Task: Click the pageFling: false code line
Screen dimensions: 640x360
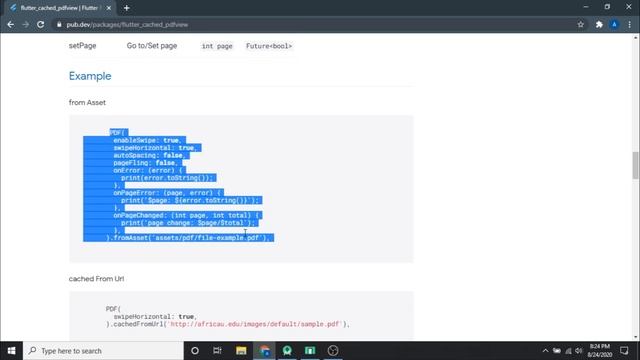Action: click(145, 163)
